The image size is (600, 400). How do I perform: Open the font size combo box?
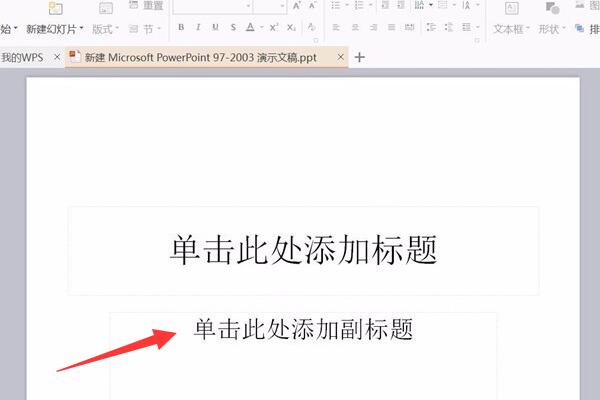(270, 6)
